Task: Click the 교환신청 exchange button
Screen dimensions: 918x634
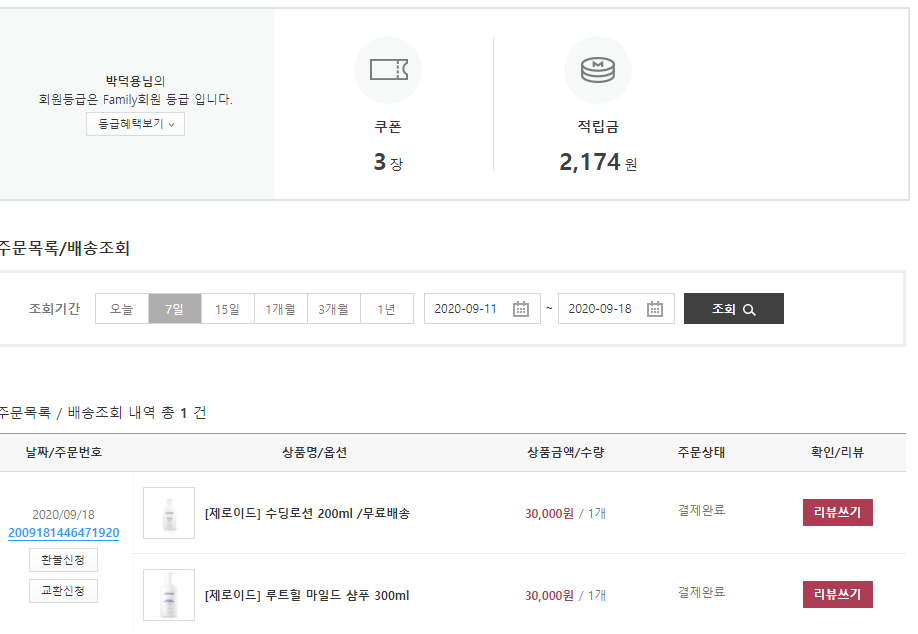Action: click(x=63, y=591)
